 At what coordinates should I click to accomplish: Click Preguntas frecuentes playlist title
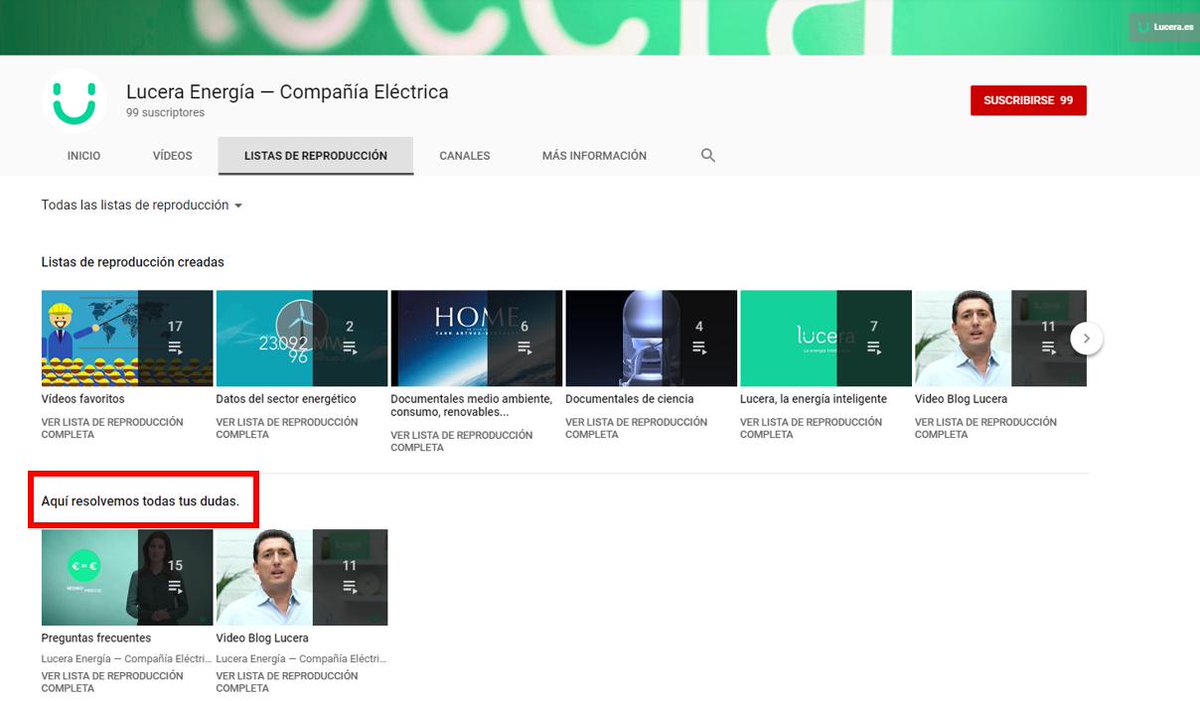click(x=96, y=638)
